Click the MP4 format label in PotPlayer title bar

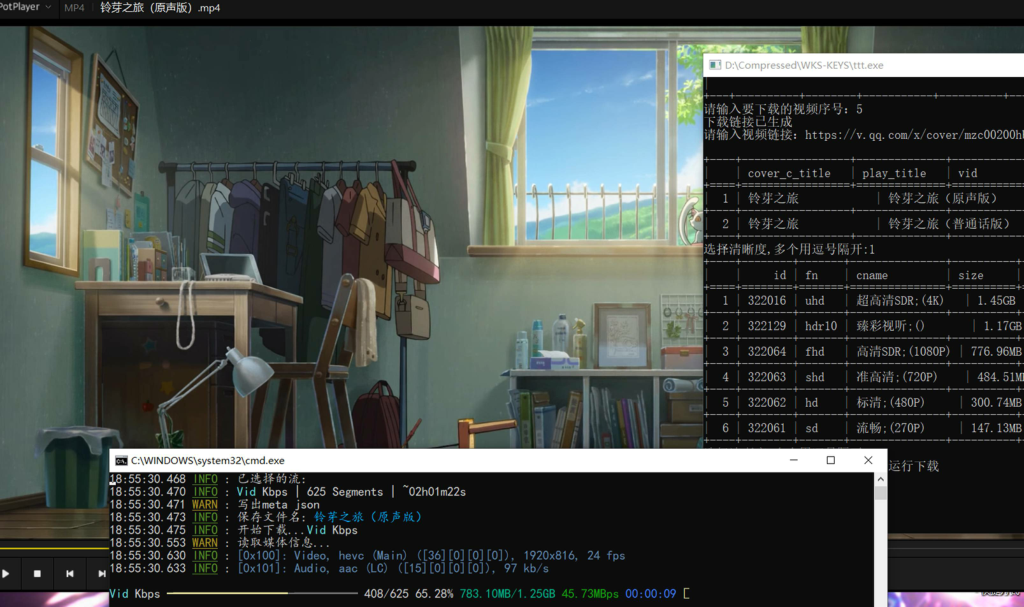click(74, 8)
